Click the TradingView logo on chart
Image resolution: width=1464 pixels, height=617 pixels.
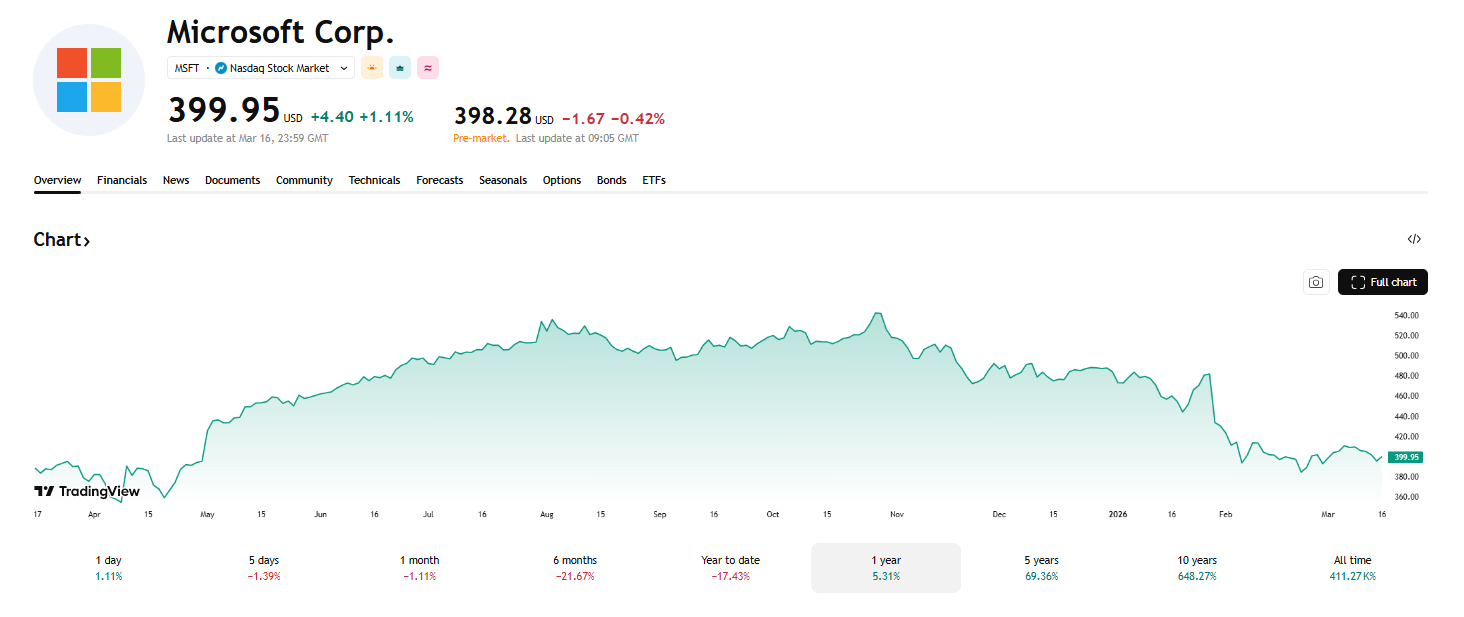(x=87, y=491)
